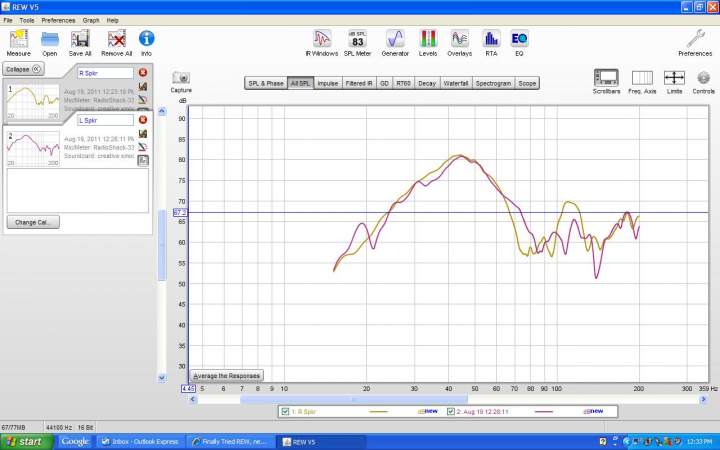Switch to the RT60 tab
The image size is (720, 450).
(403, 84)
